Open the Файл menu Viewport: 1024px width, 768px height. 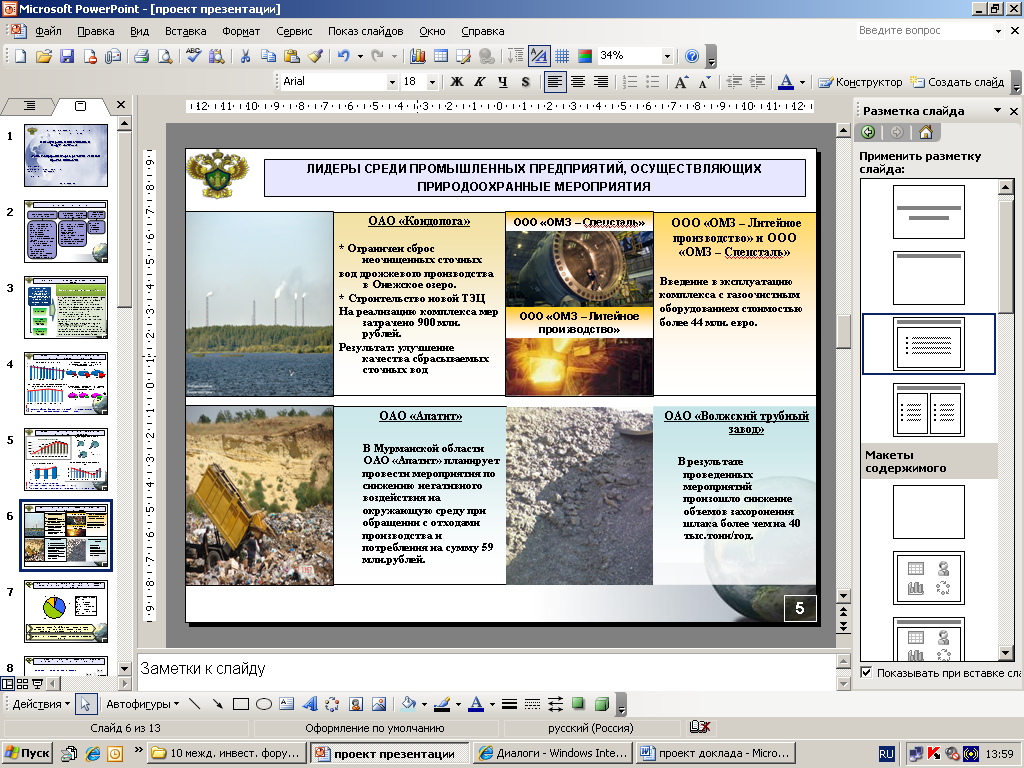pos(48,31)
